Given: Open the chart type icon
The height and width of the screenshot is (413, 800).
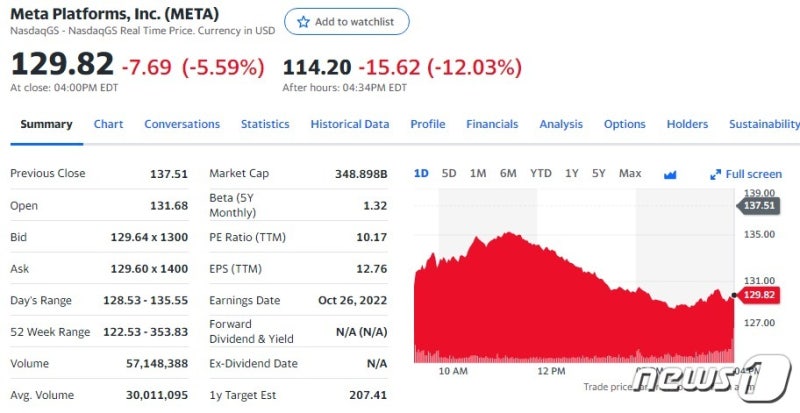Looking at the screenshot, I should [x=670, y=174].
